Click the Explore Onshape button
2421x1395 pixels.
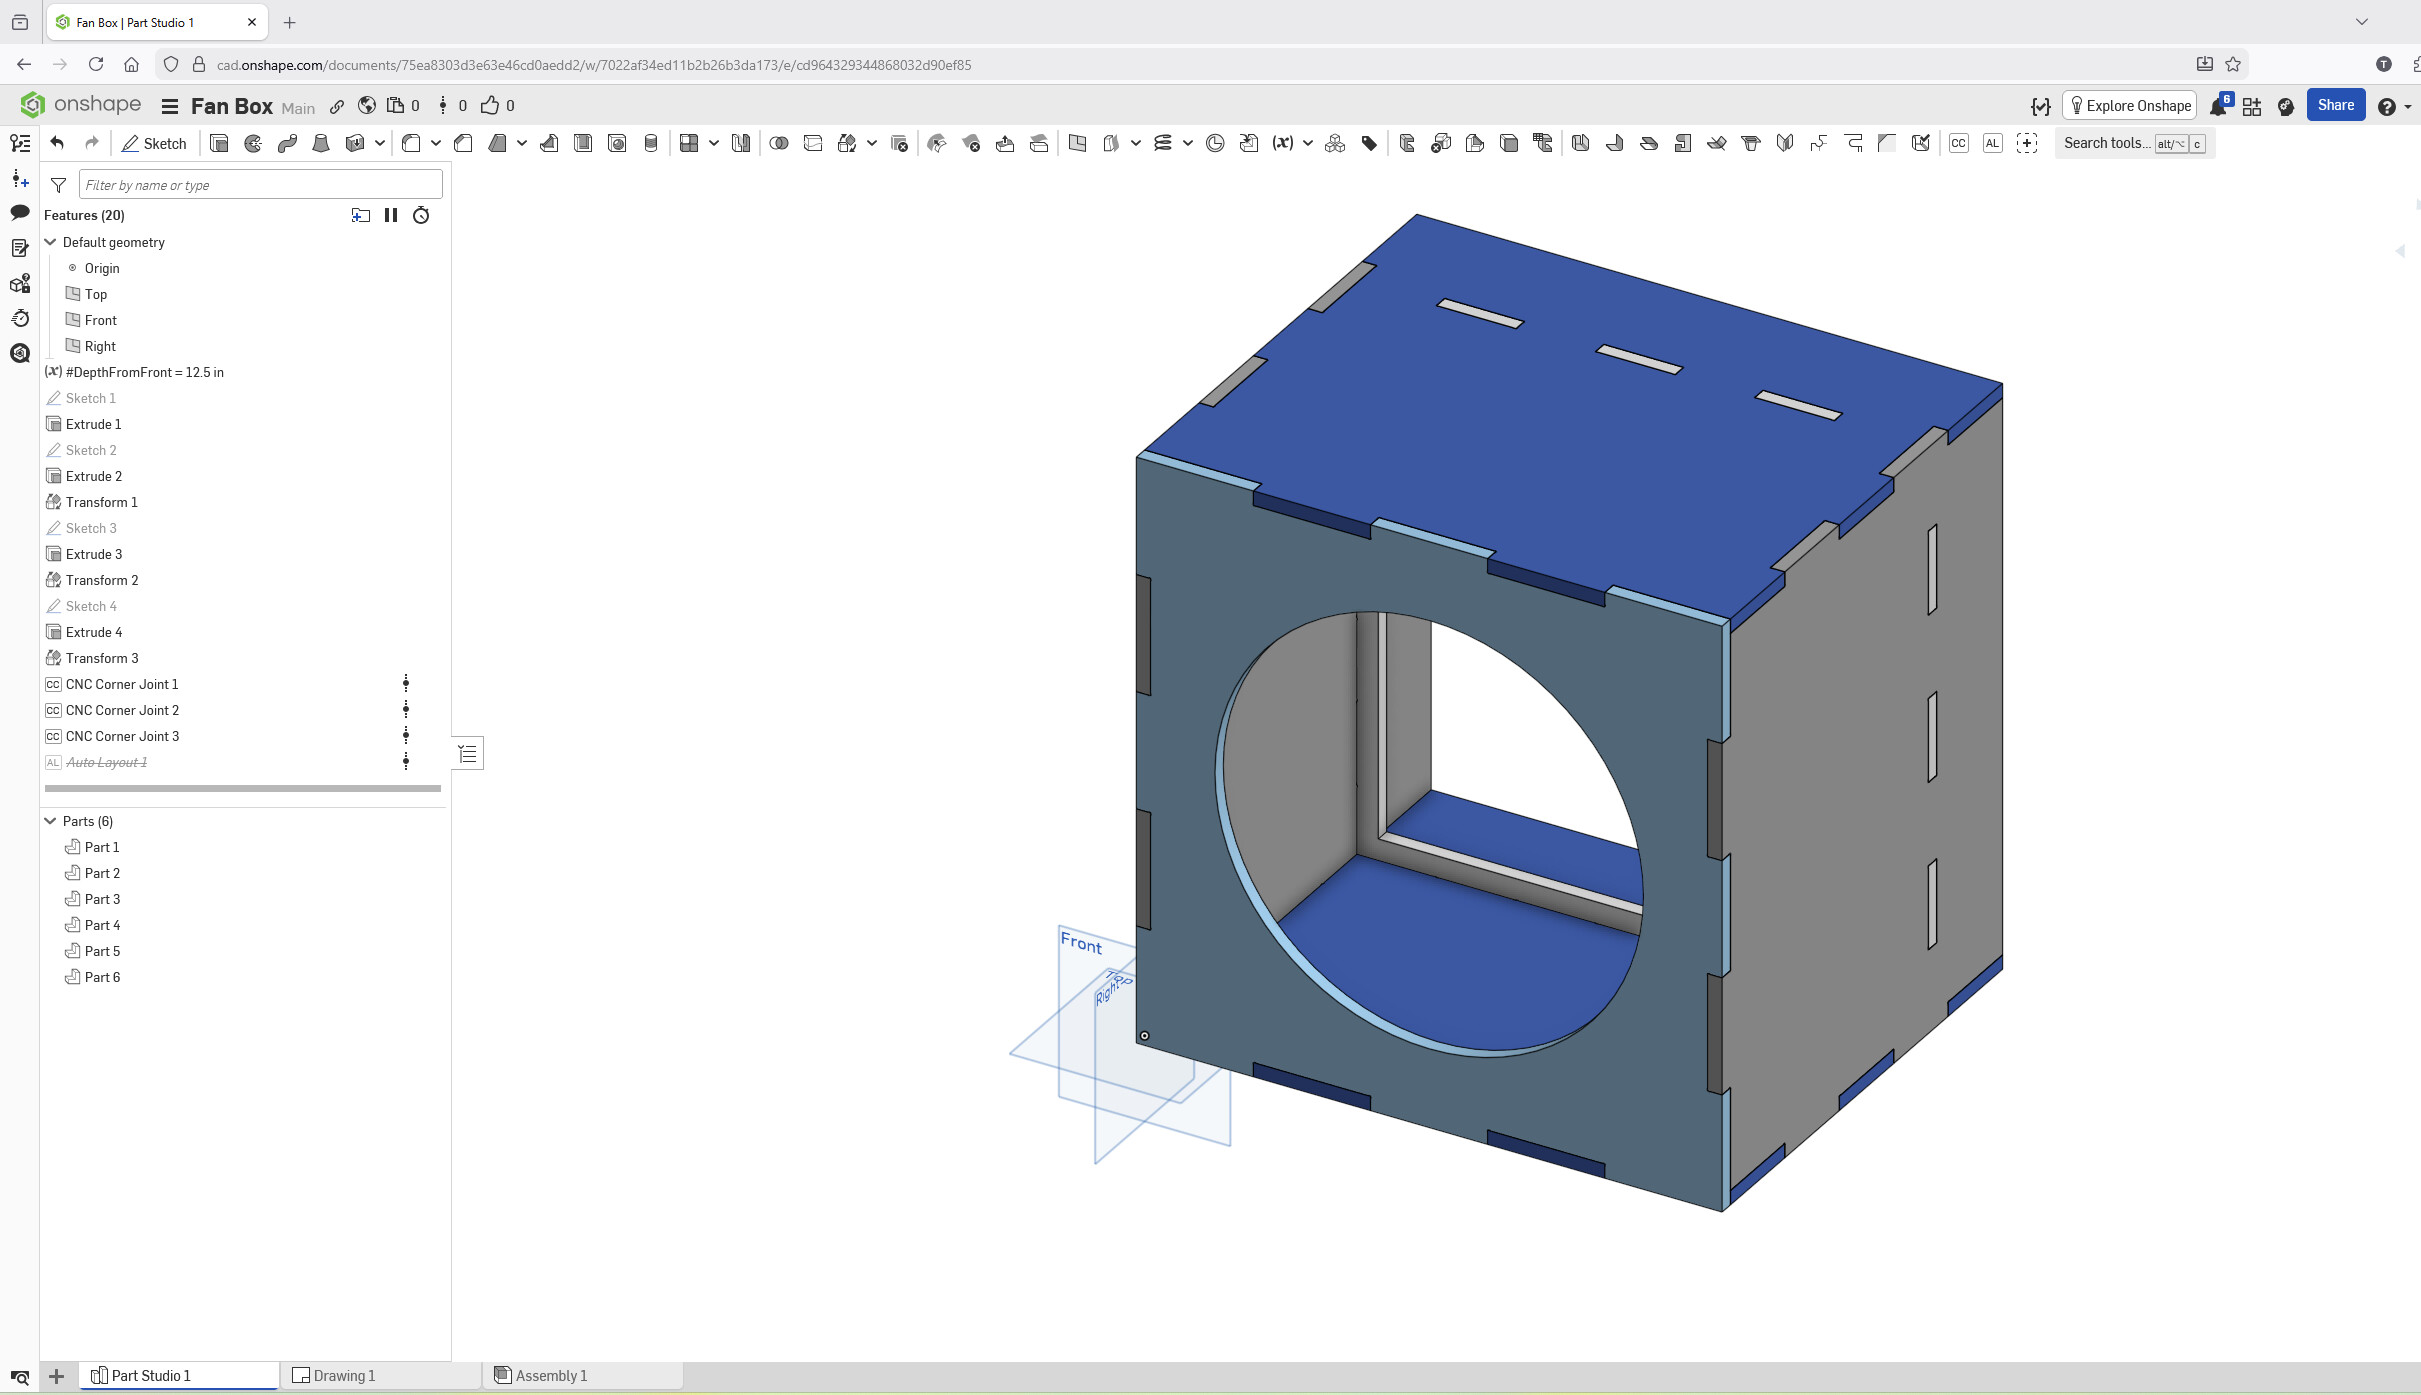(2129, 105)
